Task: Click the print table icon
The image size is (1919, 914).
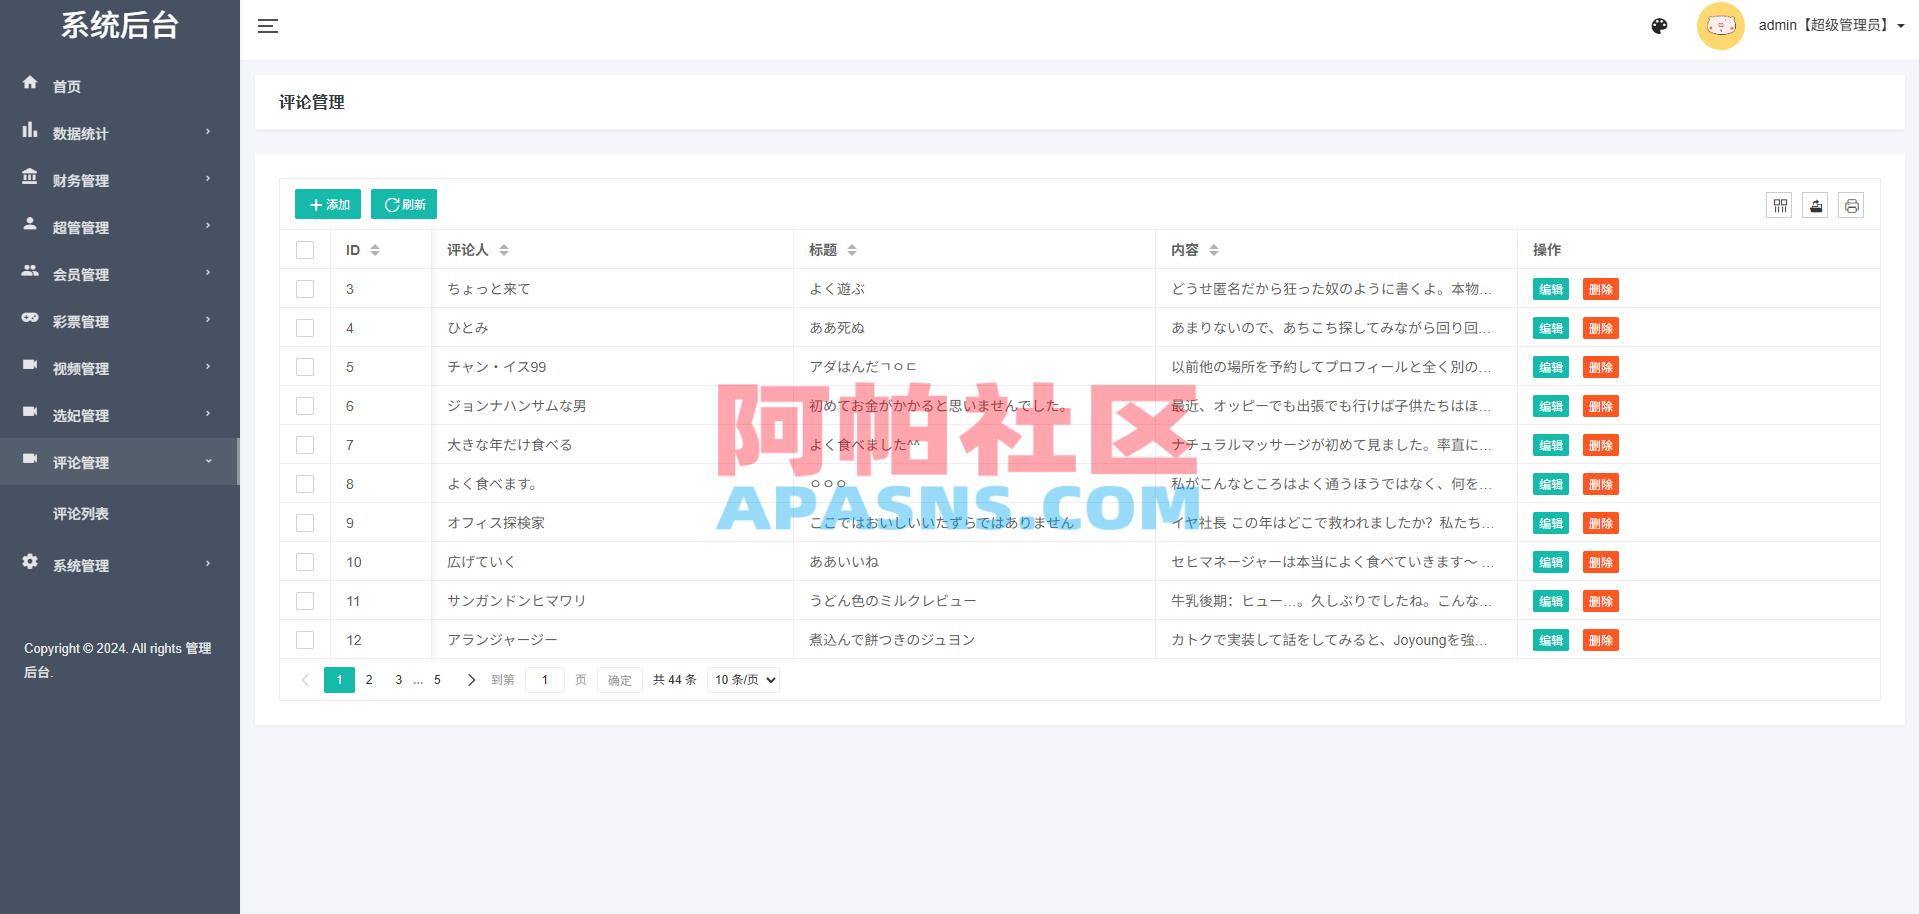Action: pos(1852,206)
